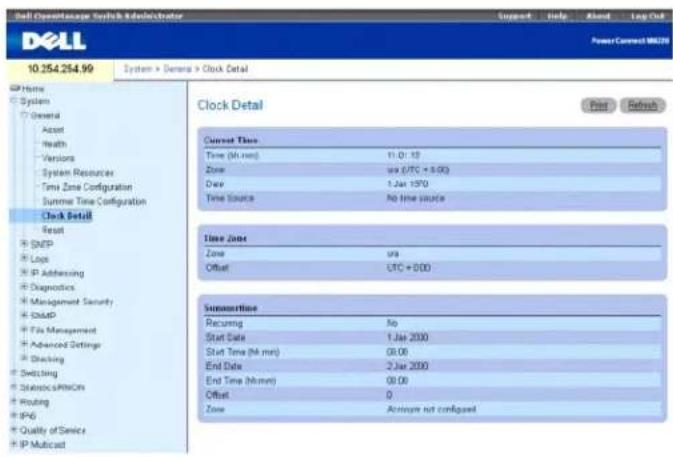The height and width of the screenshot is (457, 673).
Task: Open the Home icon in navigation tree
Action: 15,88
